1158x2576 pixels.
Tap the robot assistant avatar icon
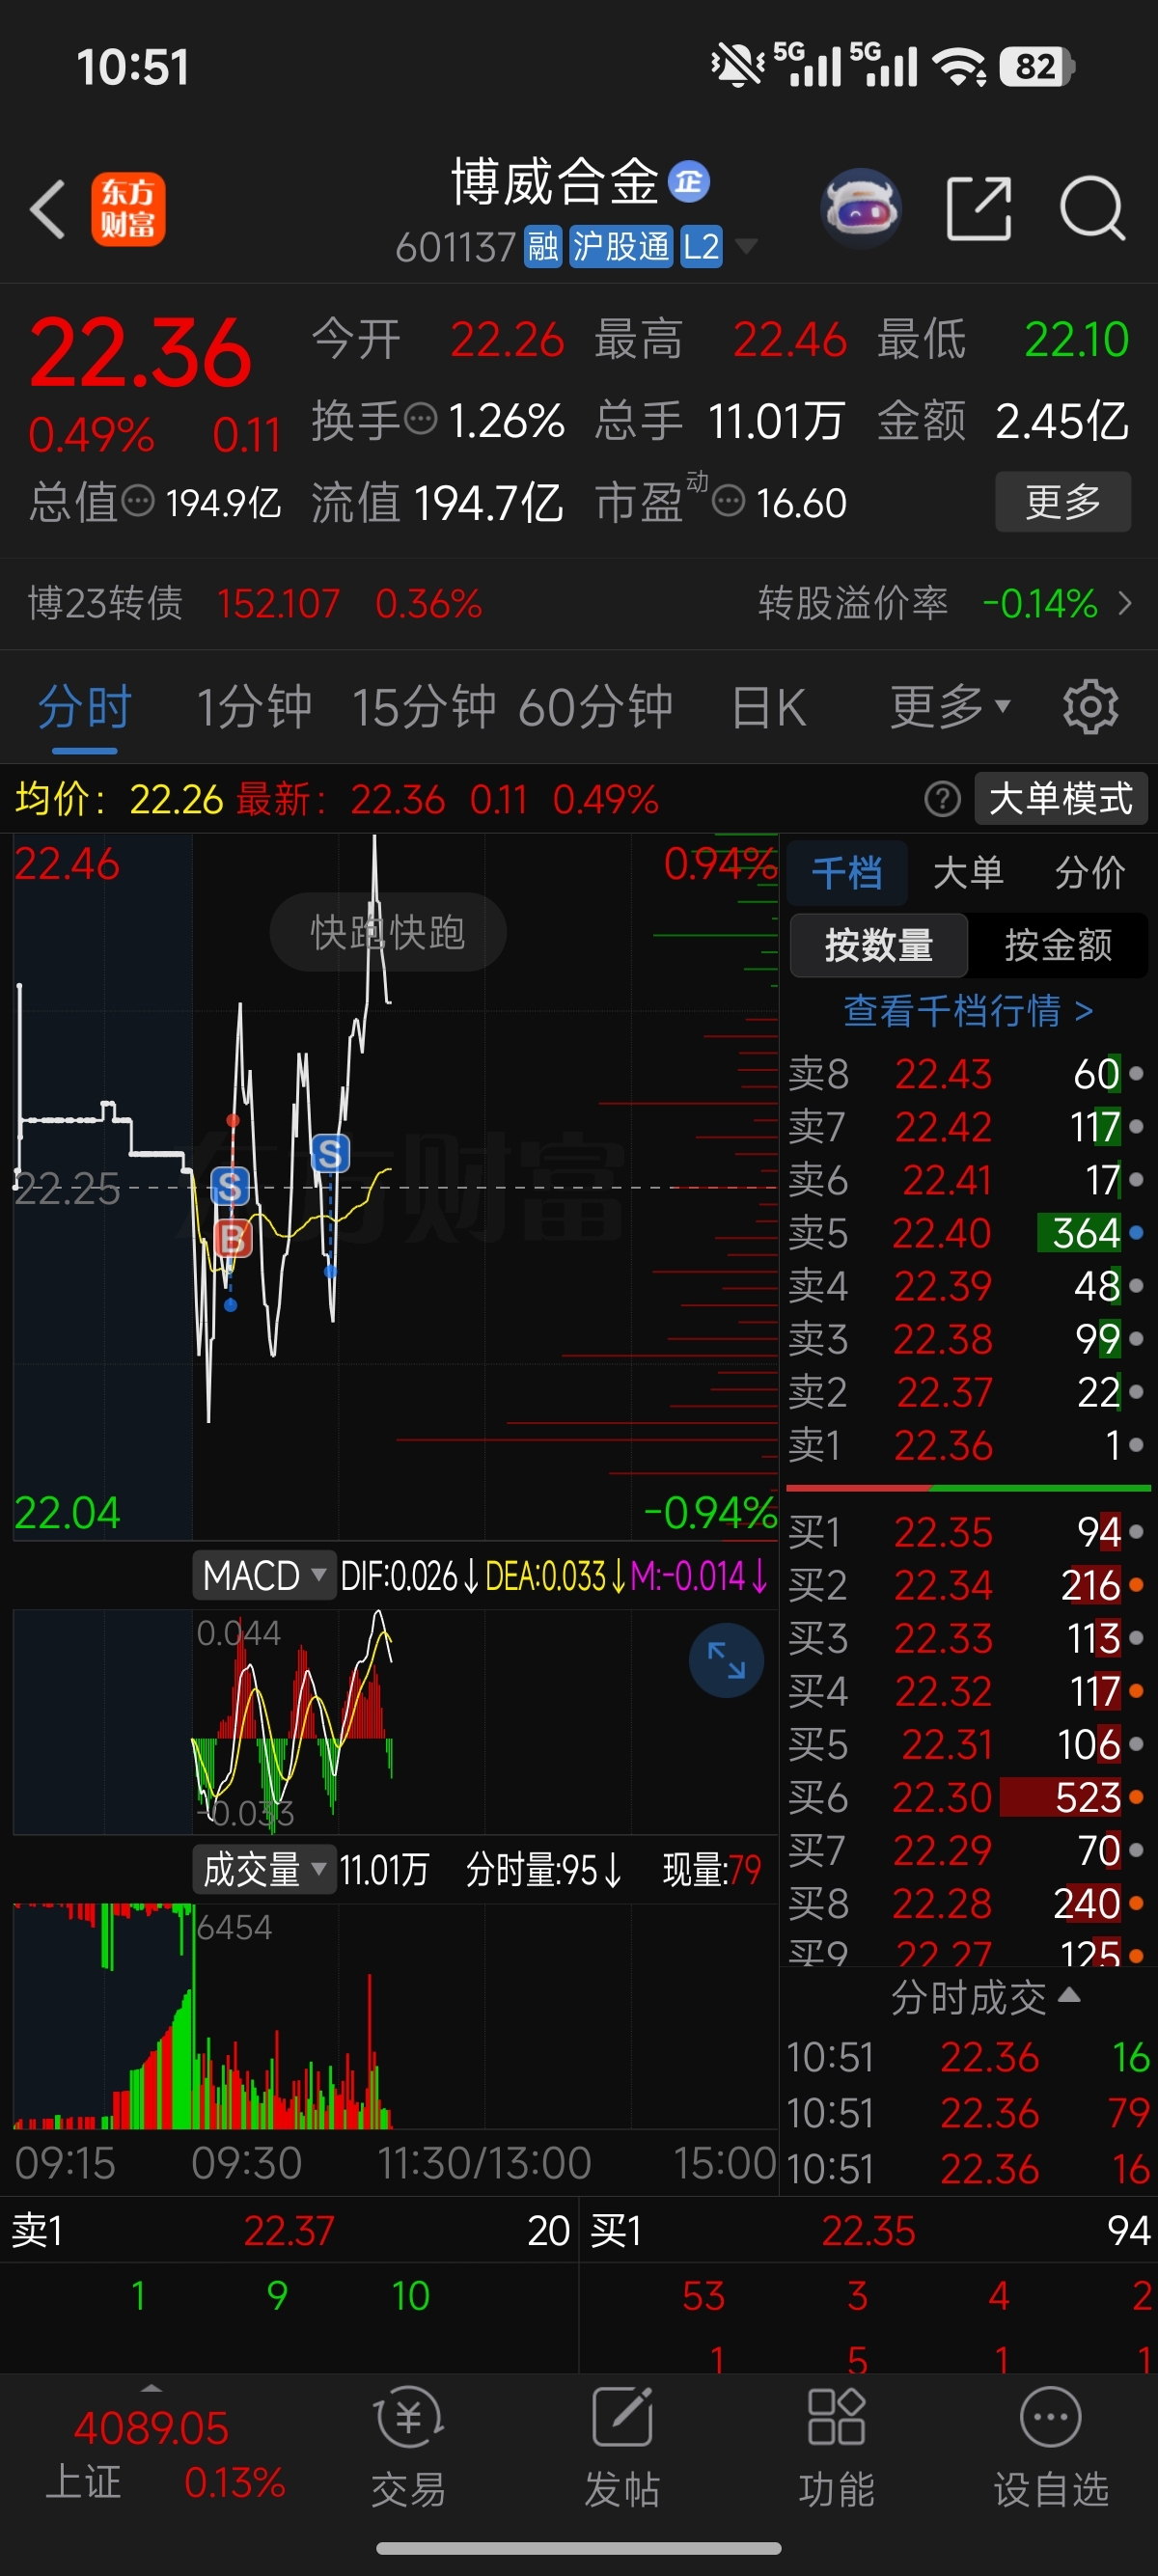(860, 208)
